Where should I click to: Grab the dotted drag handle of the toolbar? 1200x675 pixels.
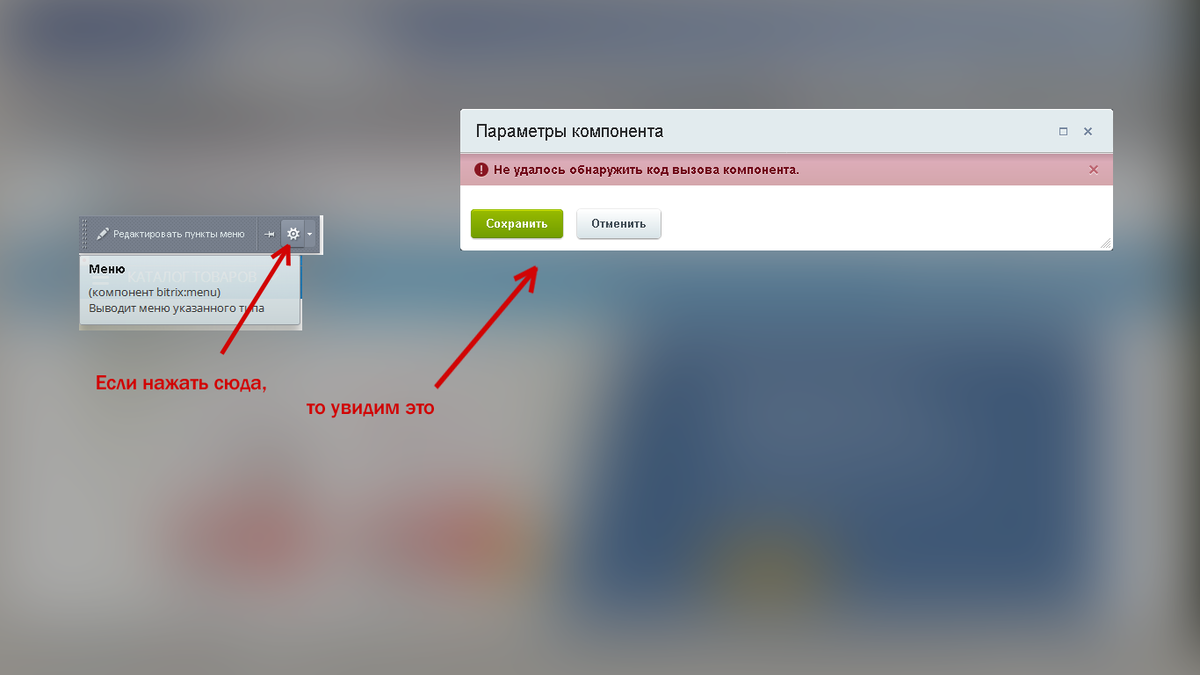[85, 234]
